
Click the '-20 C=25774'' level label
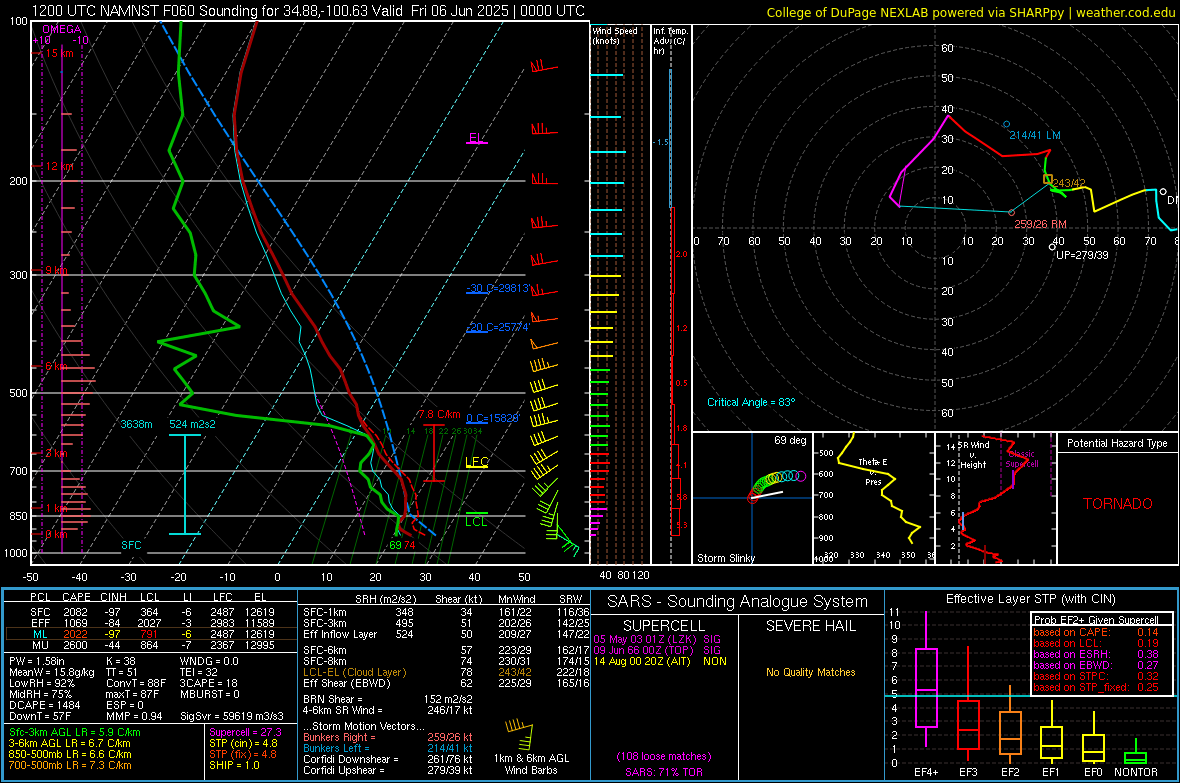tap(497, 328)
